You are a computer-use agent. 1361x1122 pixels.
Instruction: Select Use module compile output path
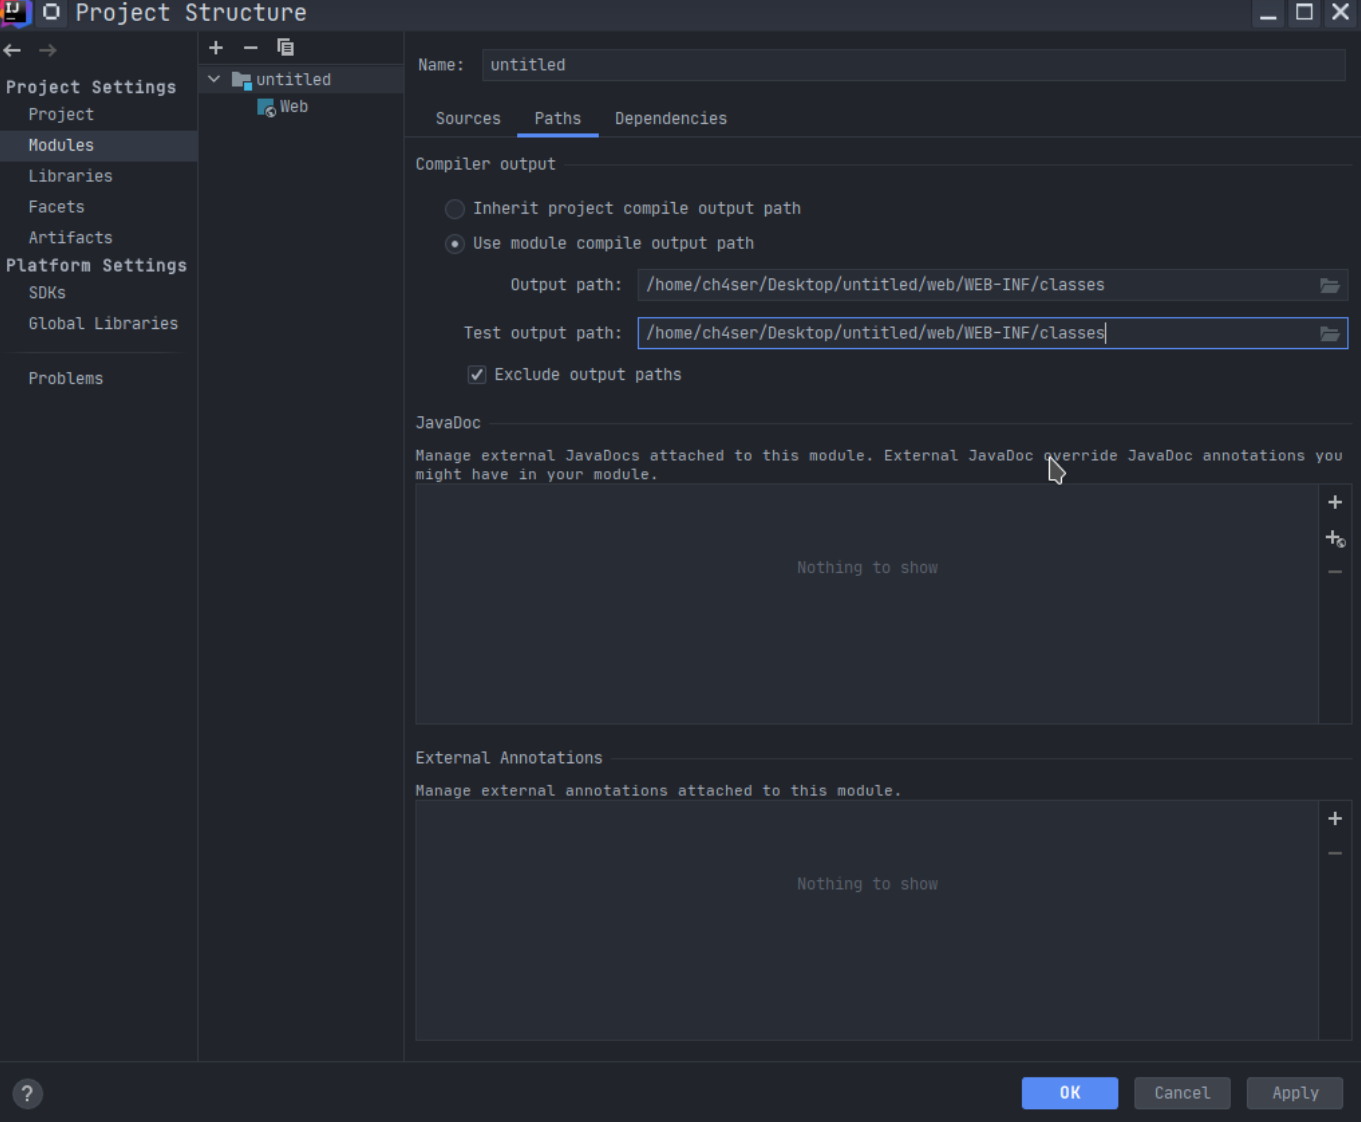pos(455,244)
